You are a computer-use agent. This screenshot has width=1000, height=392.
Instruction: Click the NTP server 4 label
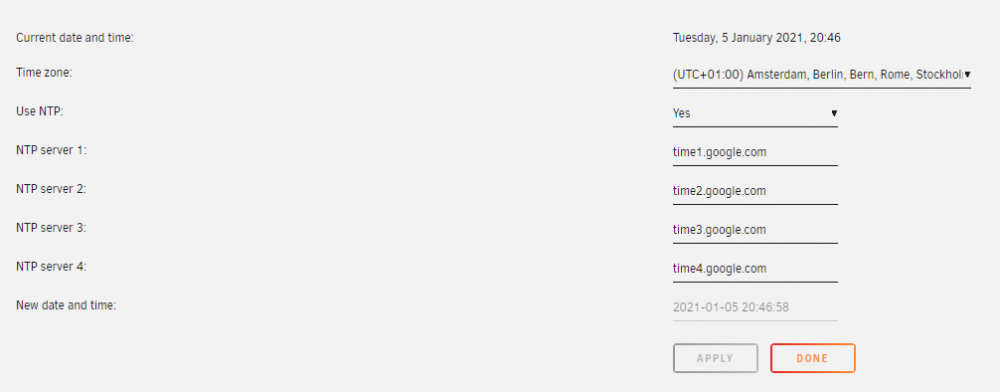(x=51, y=266)
